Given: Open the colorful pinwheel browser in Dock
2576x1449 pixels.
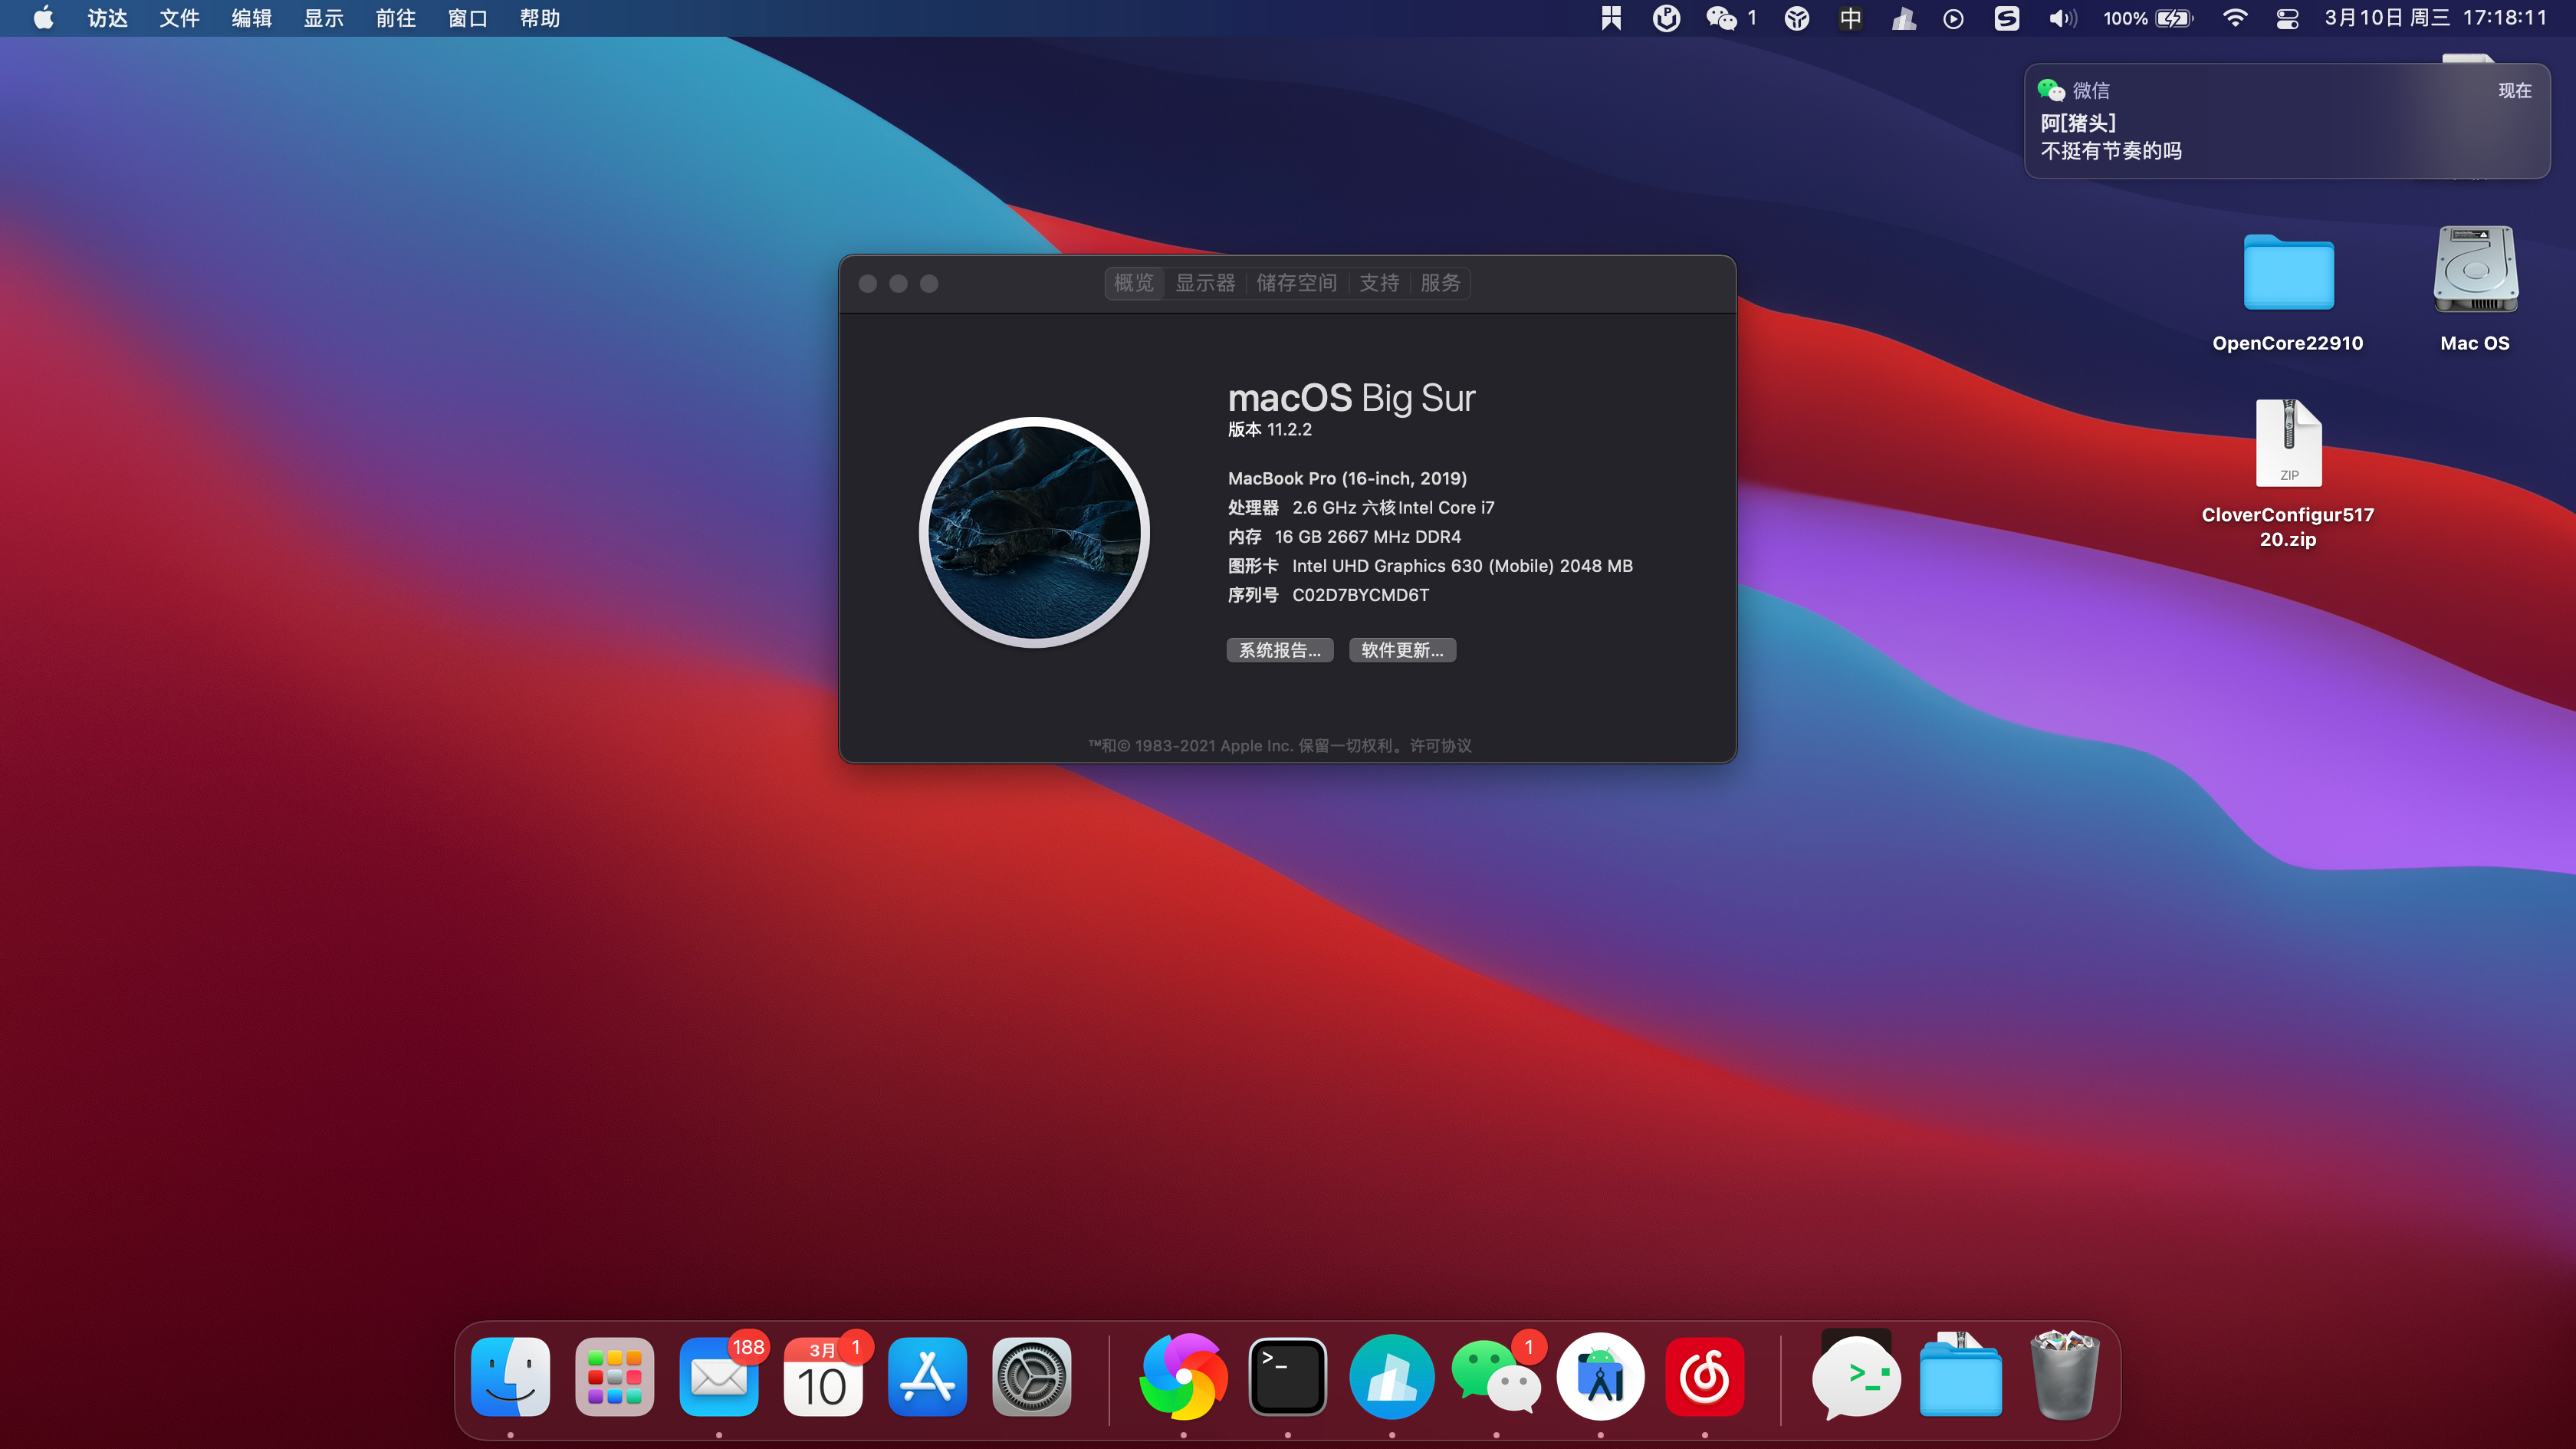Looking at the screenshot, I should point(1183,1377).
